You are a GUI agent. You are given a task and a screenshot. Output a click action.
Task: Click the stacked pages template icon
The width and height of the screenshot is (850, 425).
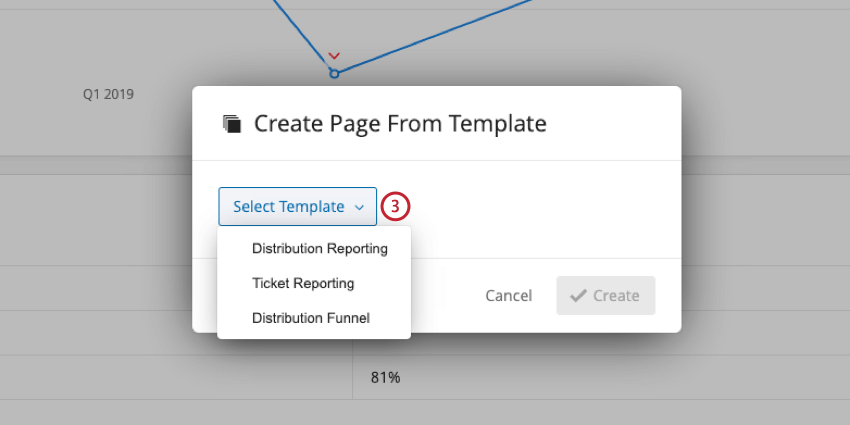click(232, 124)
